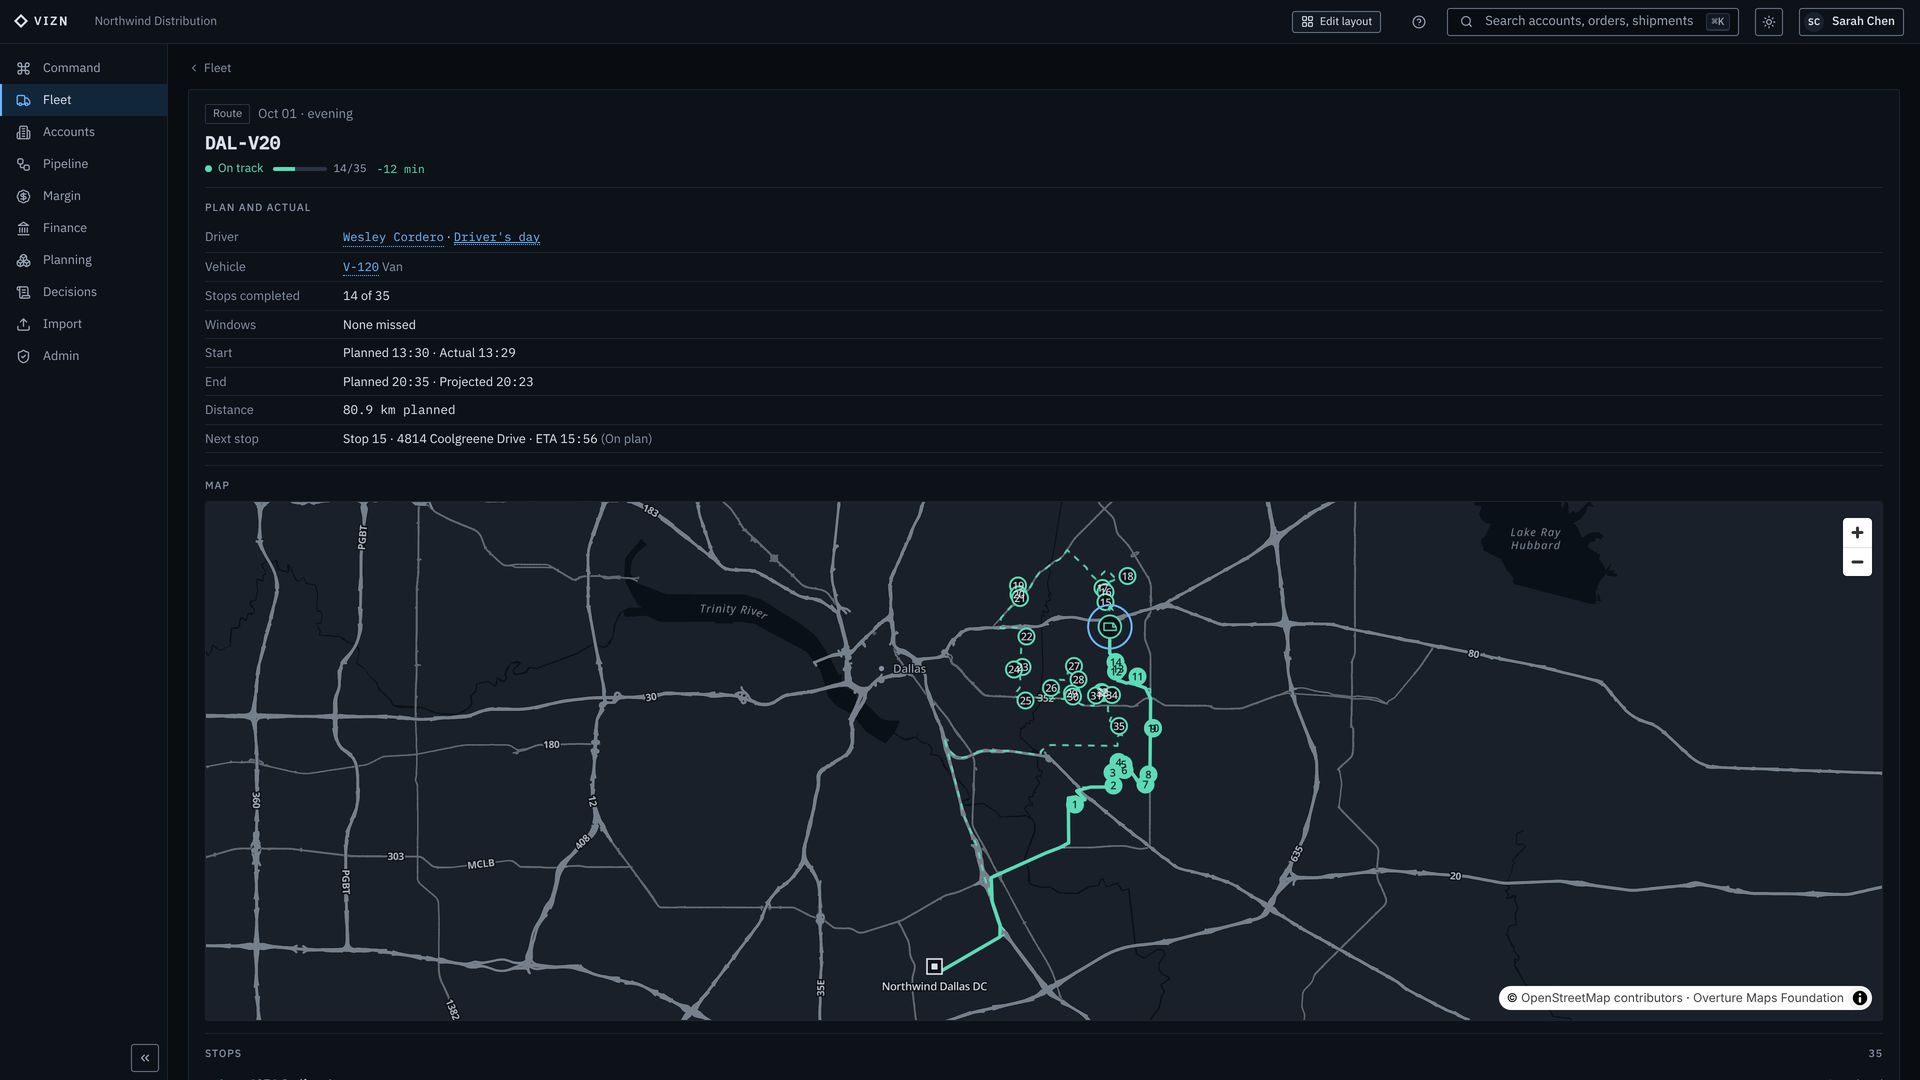This screenshot has height=1080, width=1920.
Task: Click the Planning icon in sidebar
Action: 23,260
